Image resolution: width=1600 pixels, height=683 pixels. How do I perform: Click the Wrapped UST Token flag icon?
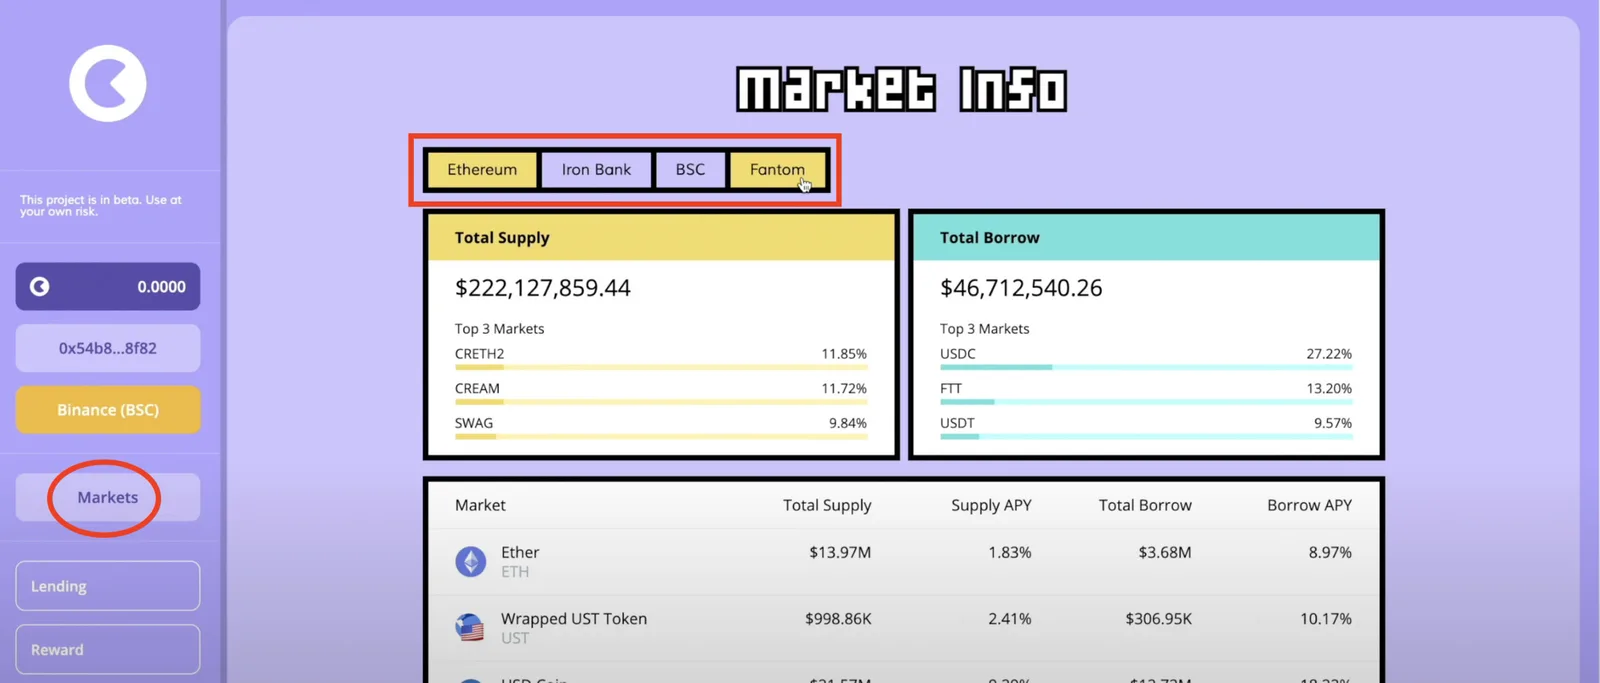(x=470, y=627)
